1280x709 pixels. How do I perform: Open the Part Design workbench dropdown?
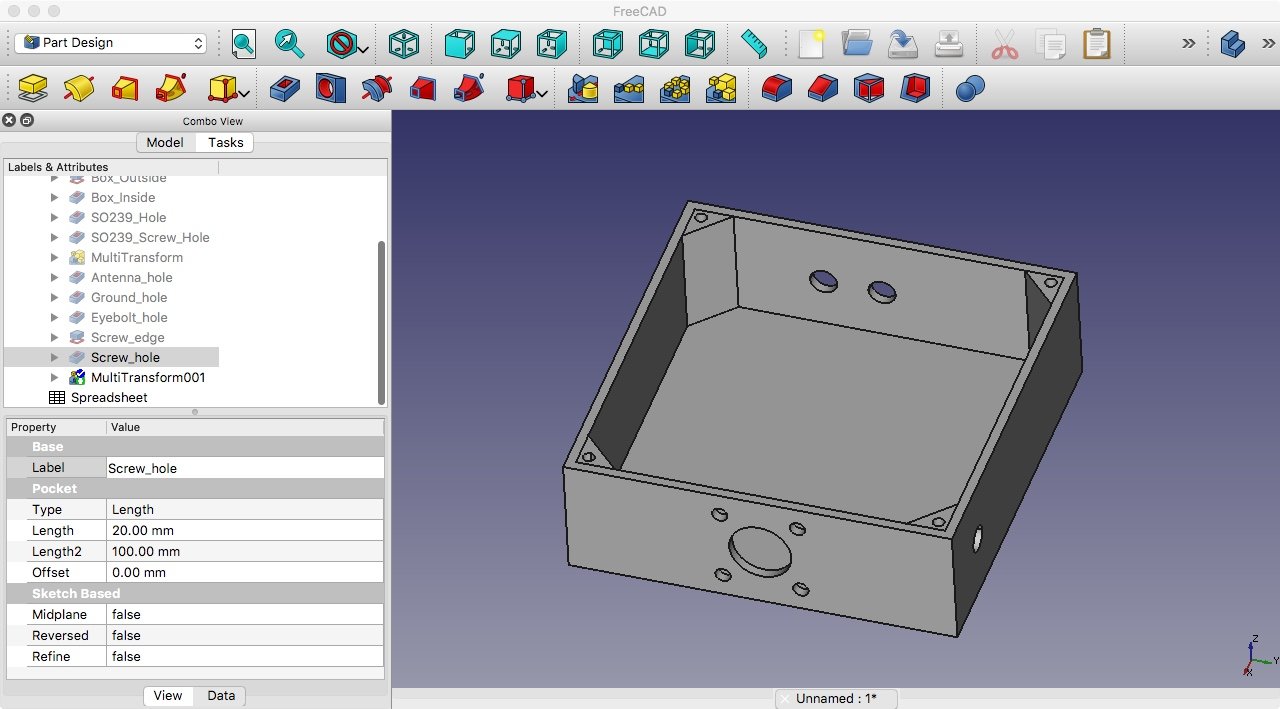pyautogui.click(x=110, y=43)
